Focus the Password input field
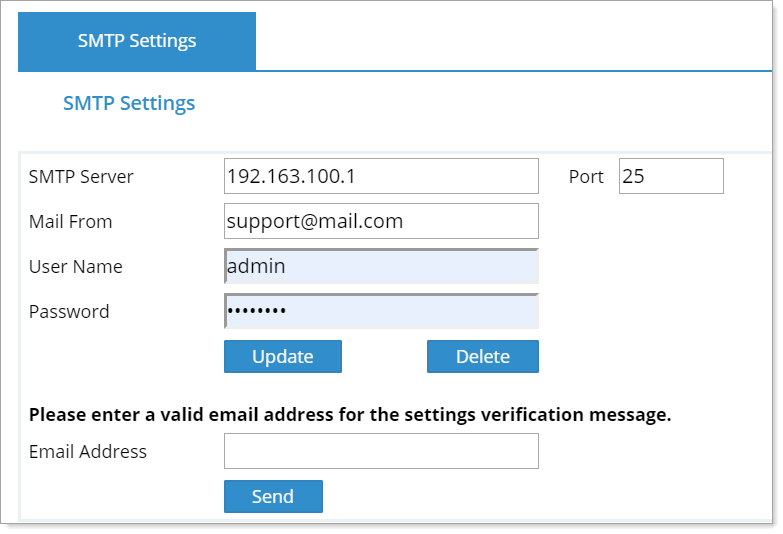The height and width of the screenshot is (534, 783). (381, 311)
